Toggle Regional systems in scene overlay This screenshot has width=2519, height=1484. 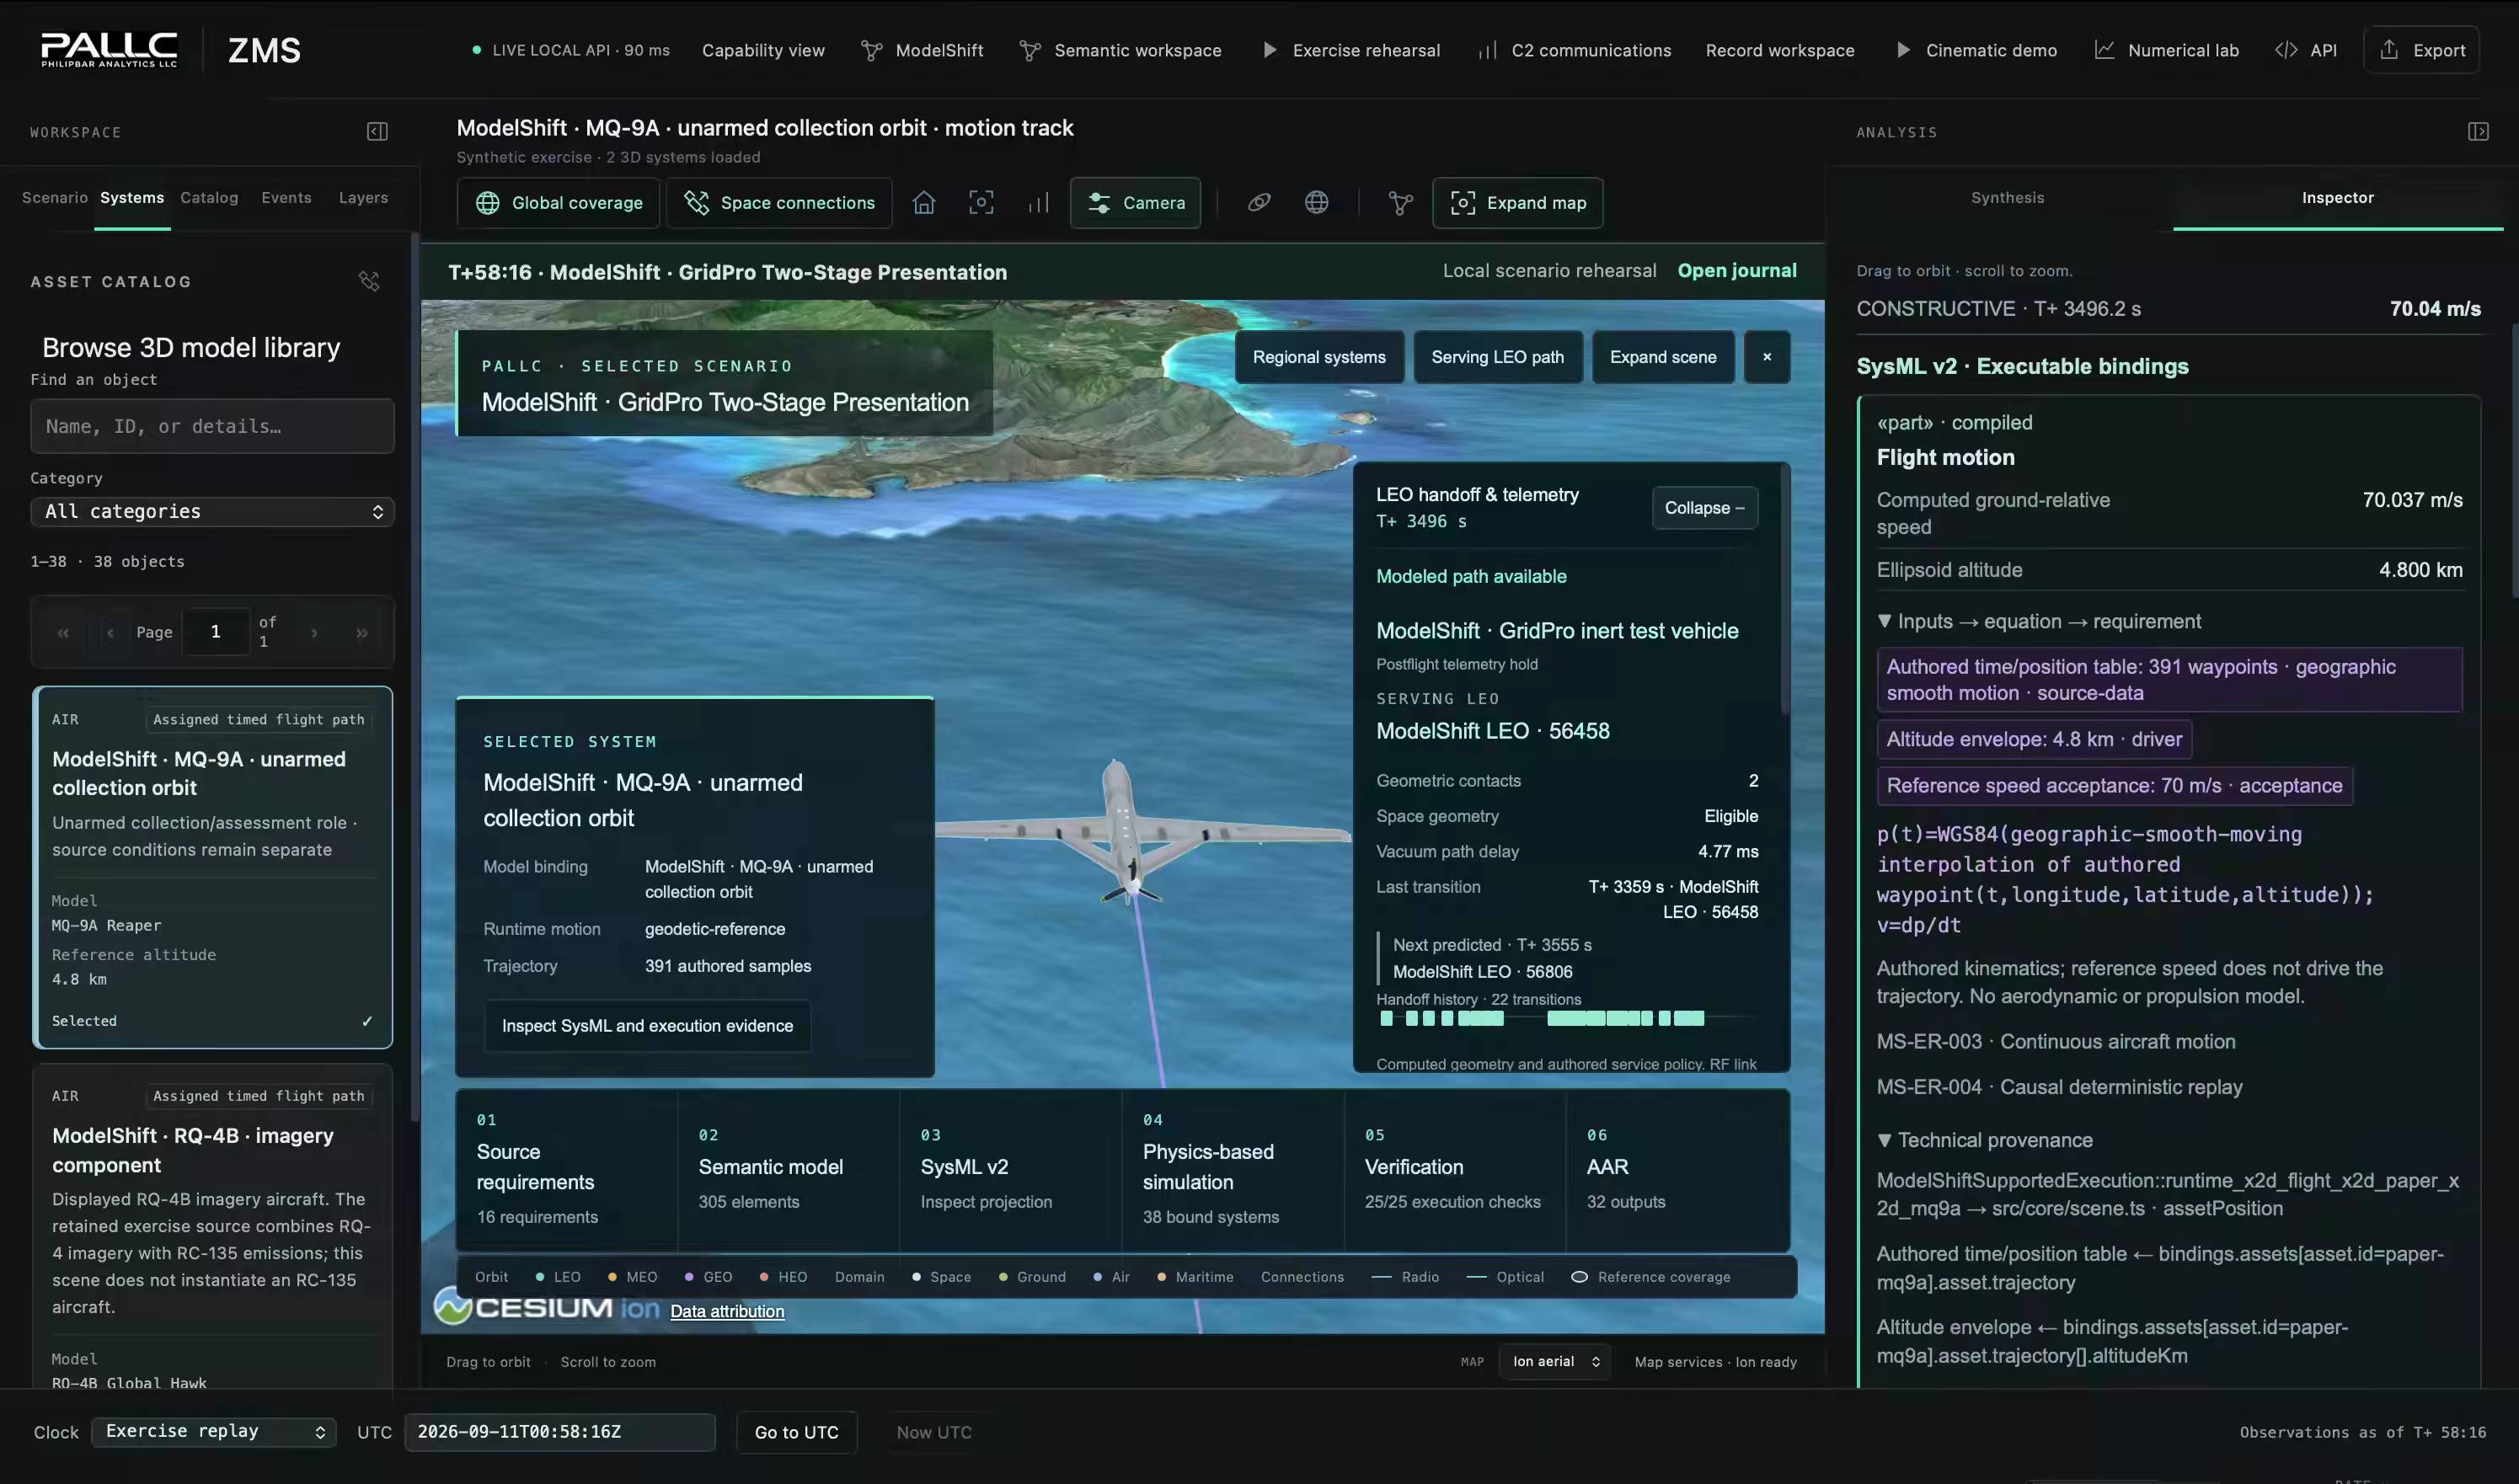[1319, 357]
